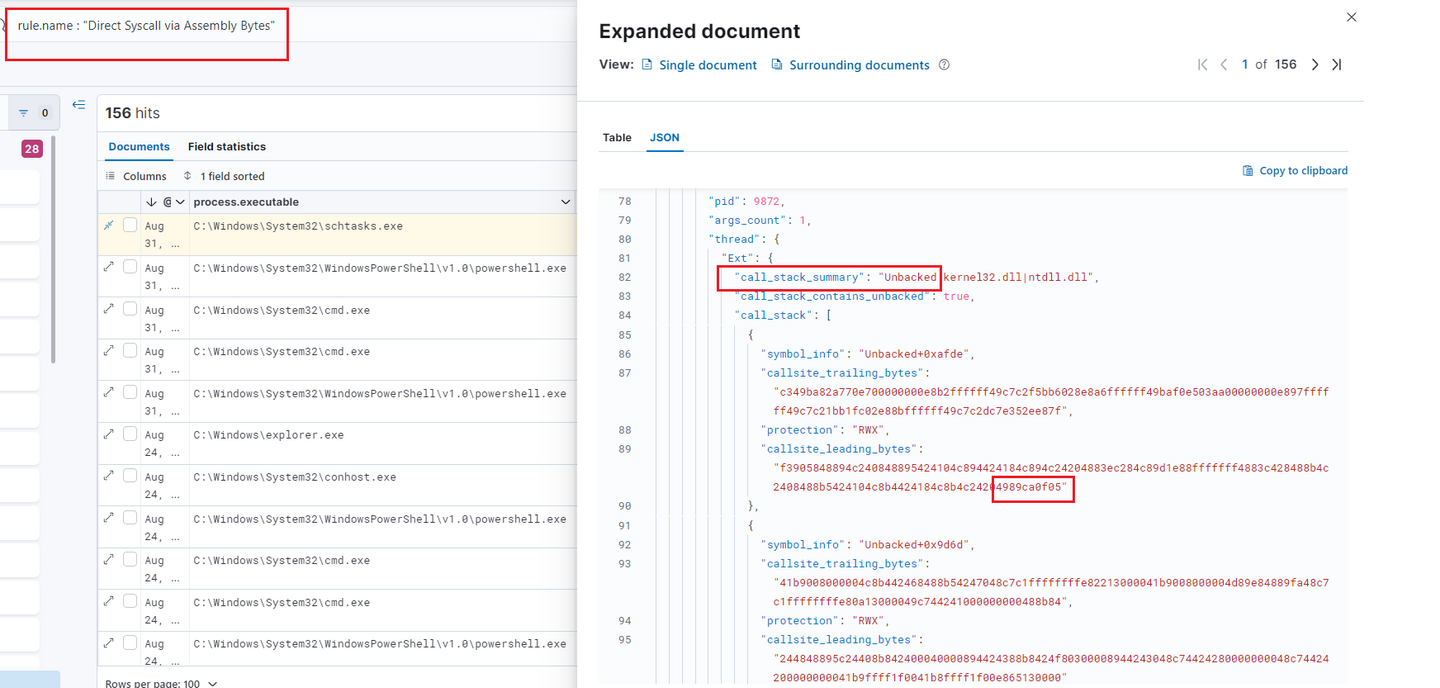The height and width of the screenshot is (688, 1440).
Task: Click Copy to clipboard
Action: click(x=1295, y=171)
